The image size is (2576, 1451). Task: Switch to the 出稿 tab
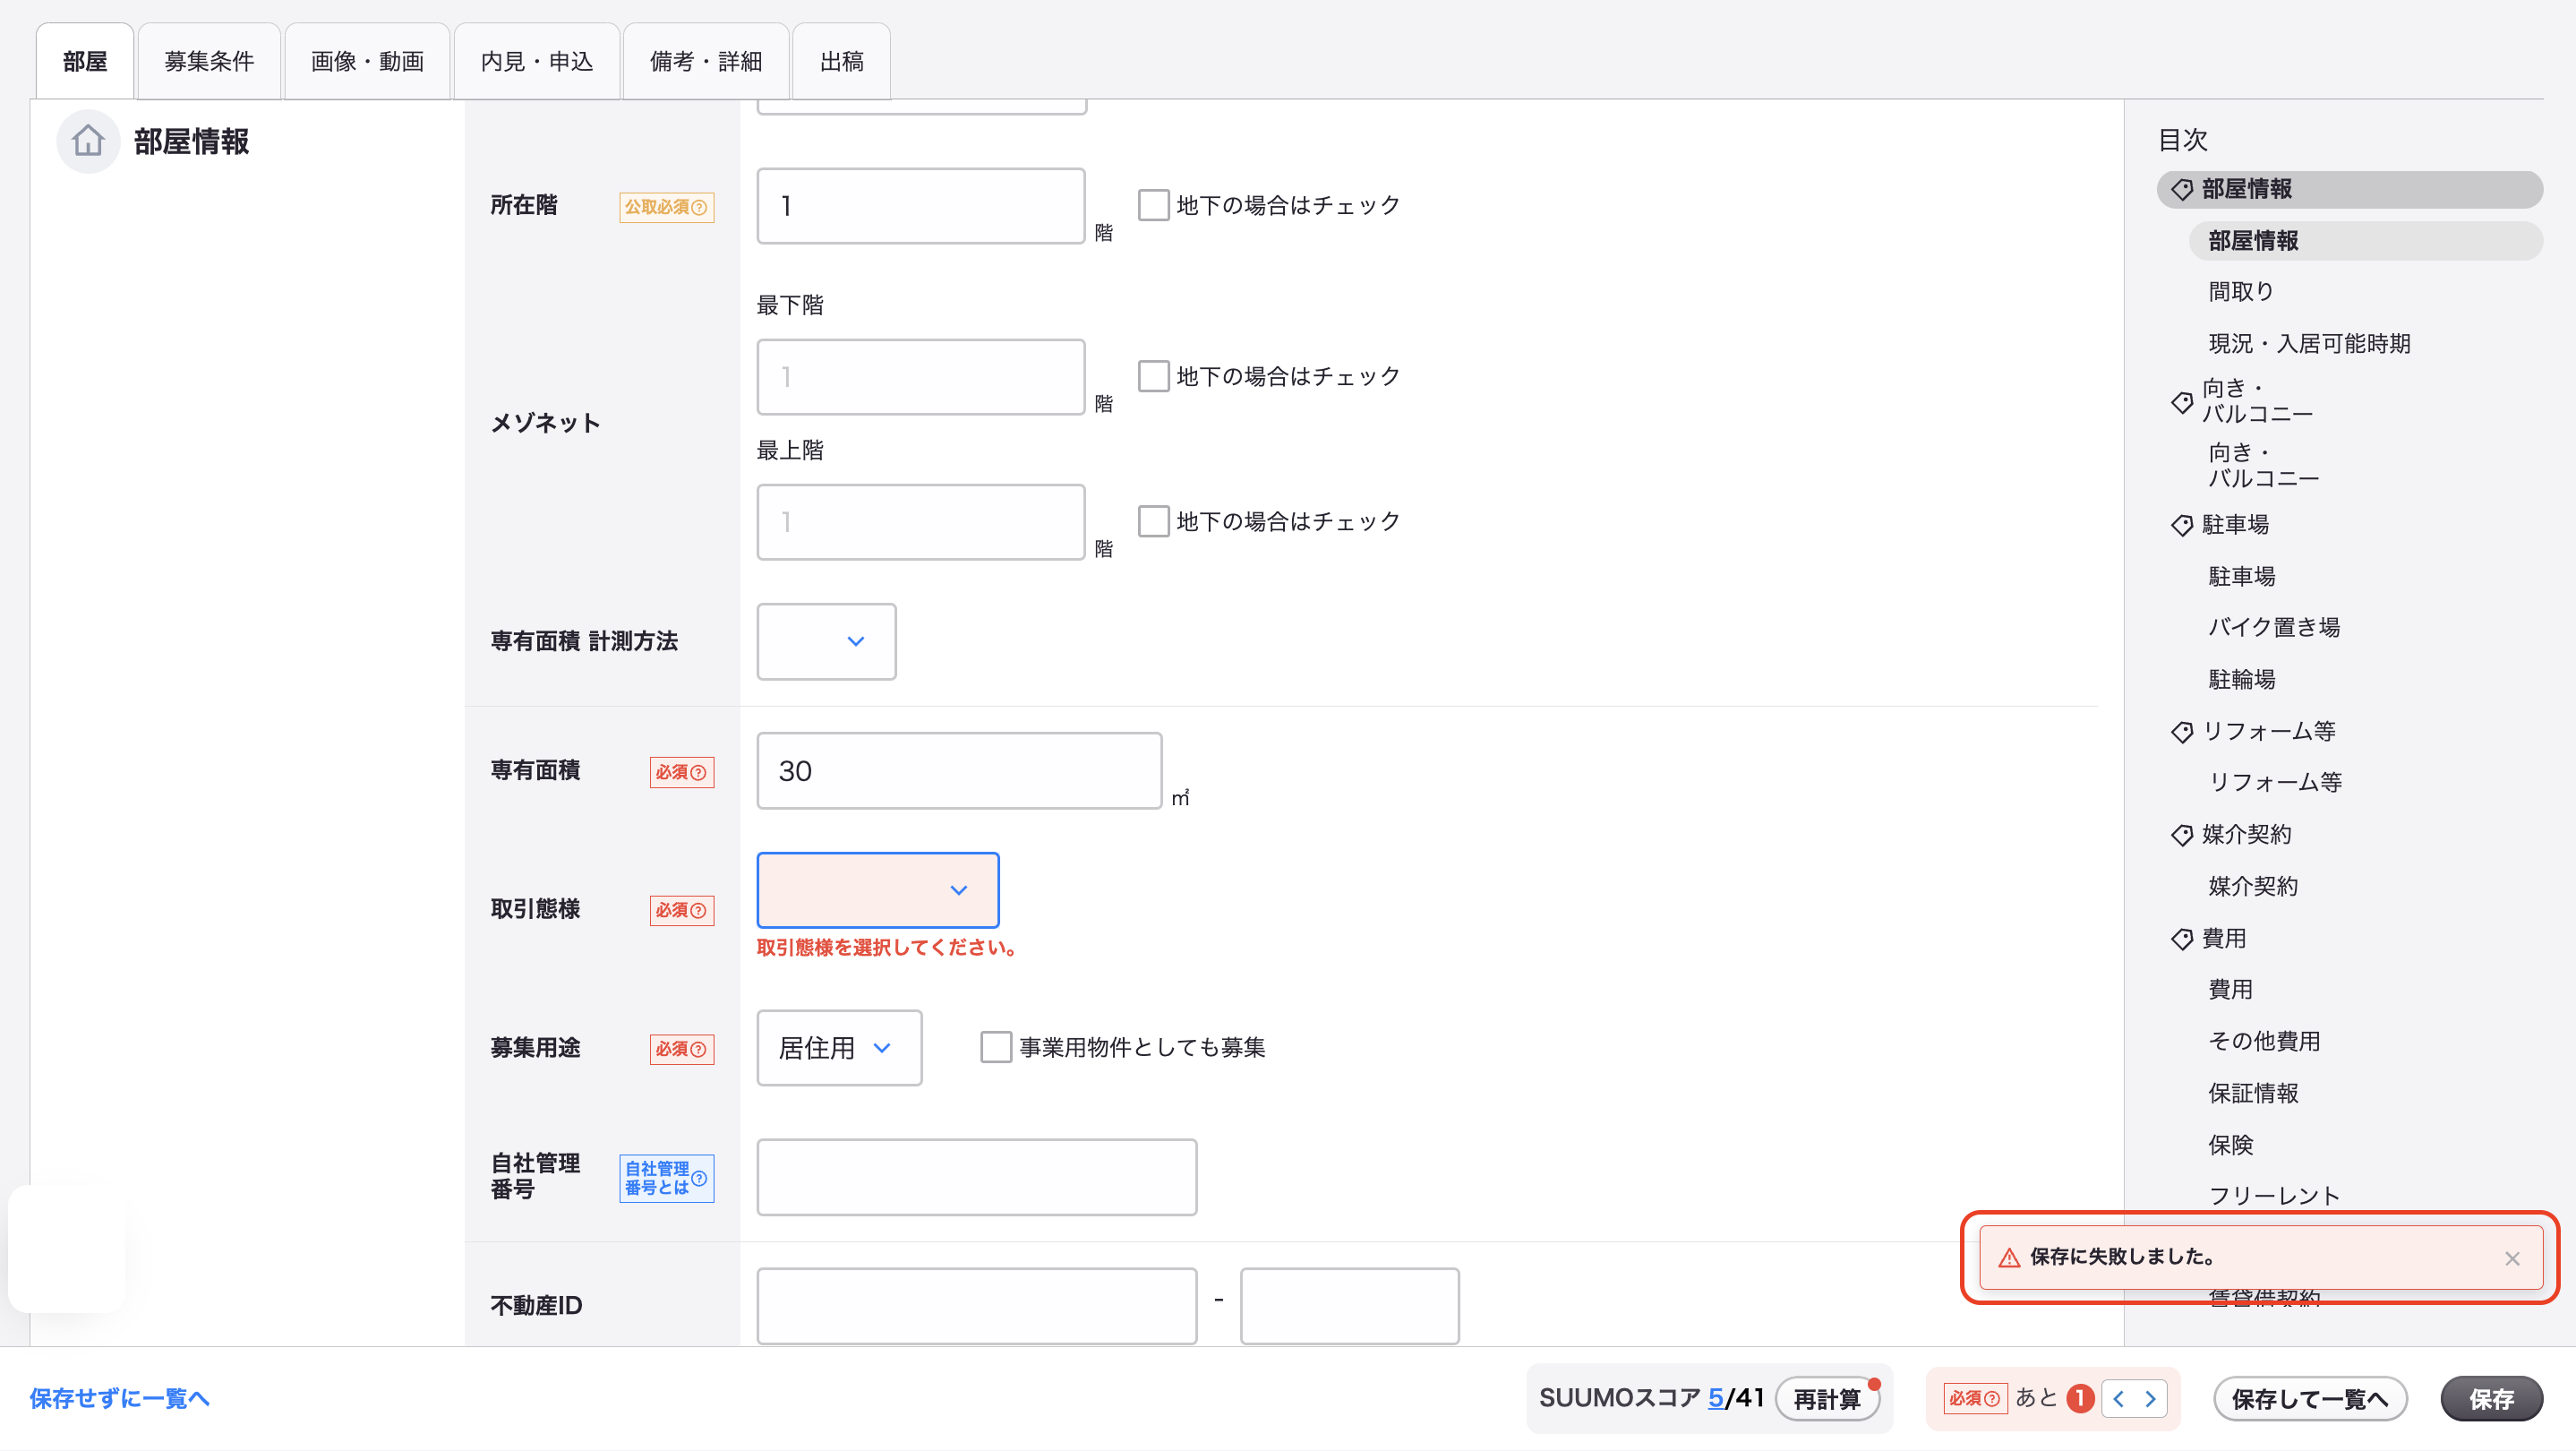click(842, 61)
